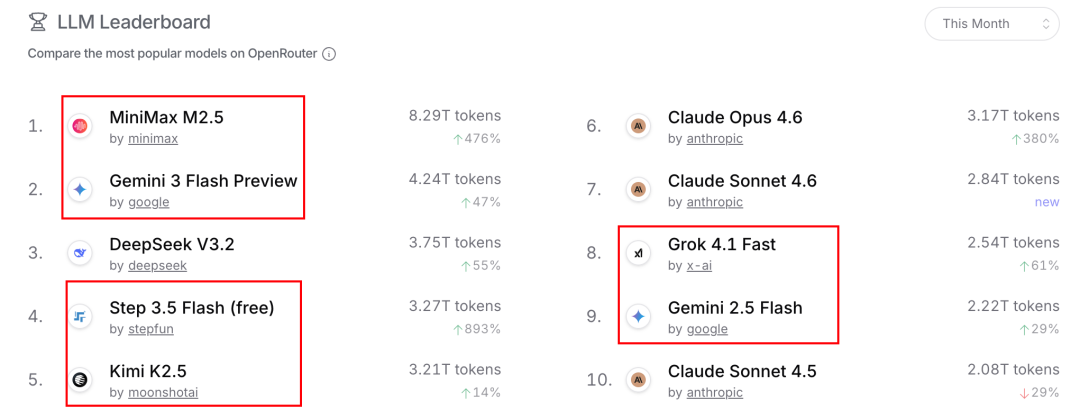
Task: Click the info icon beside OpenRouter description
Action: [x=329, y=54]
